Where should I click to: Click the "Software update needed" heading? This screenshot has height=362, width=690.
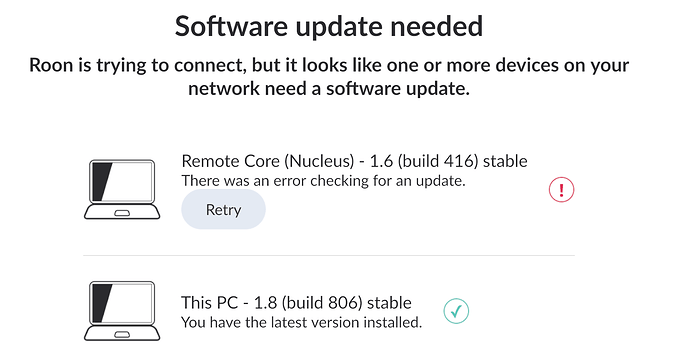pos(329,26)
